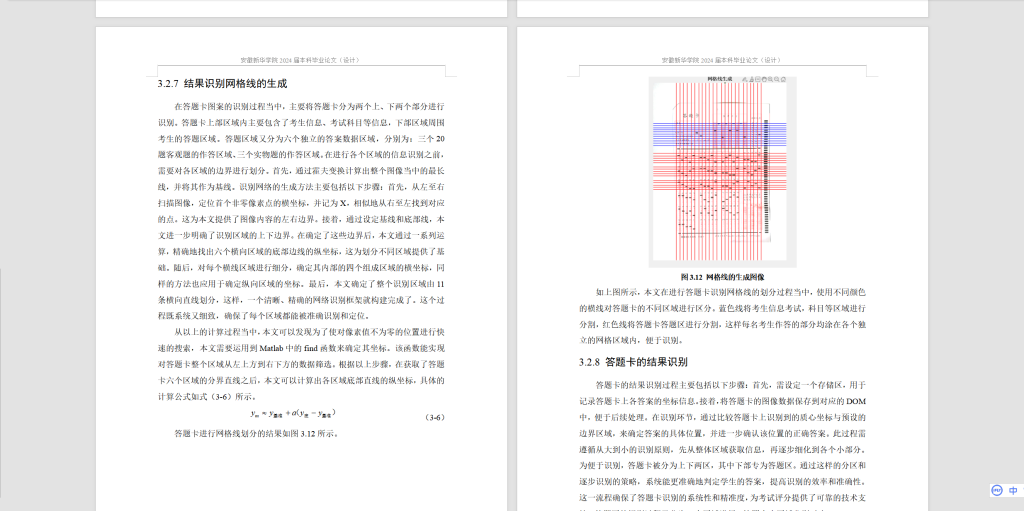
Task: Click line starting 从以上的计算过程当中
Action: (x=310, y=332)
